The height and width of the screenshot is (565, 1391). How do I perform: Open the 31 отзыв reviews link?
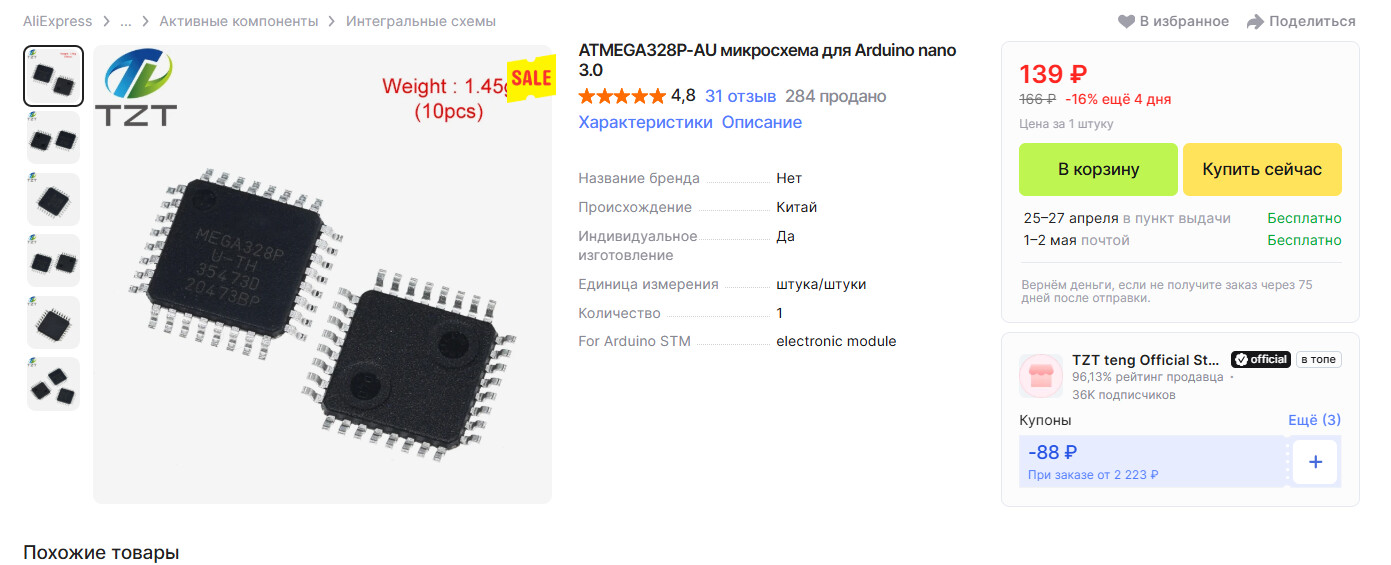point(740,96)
